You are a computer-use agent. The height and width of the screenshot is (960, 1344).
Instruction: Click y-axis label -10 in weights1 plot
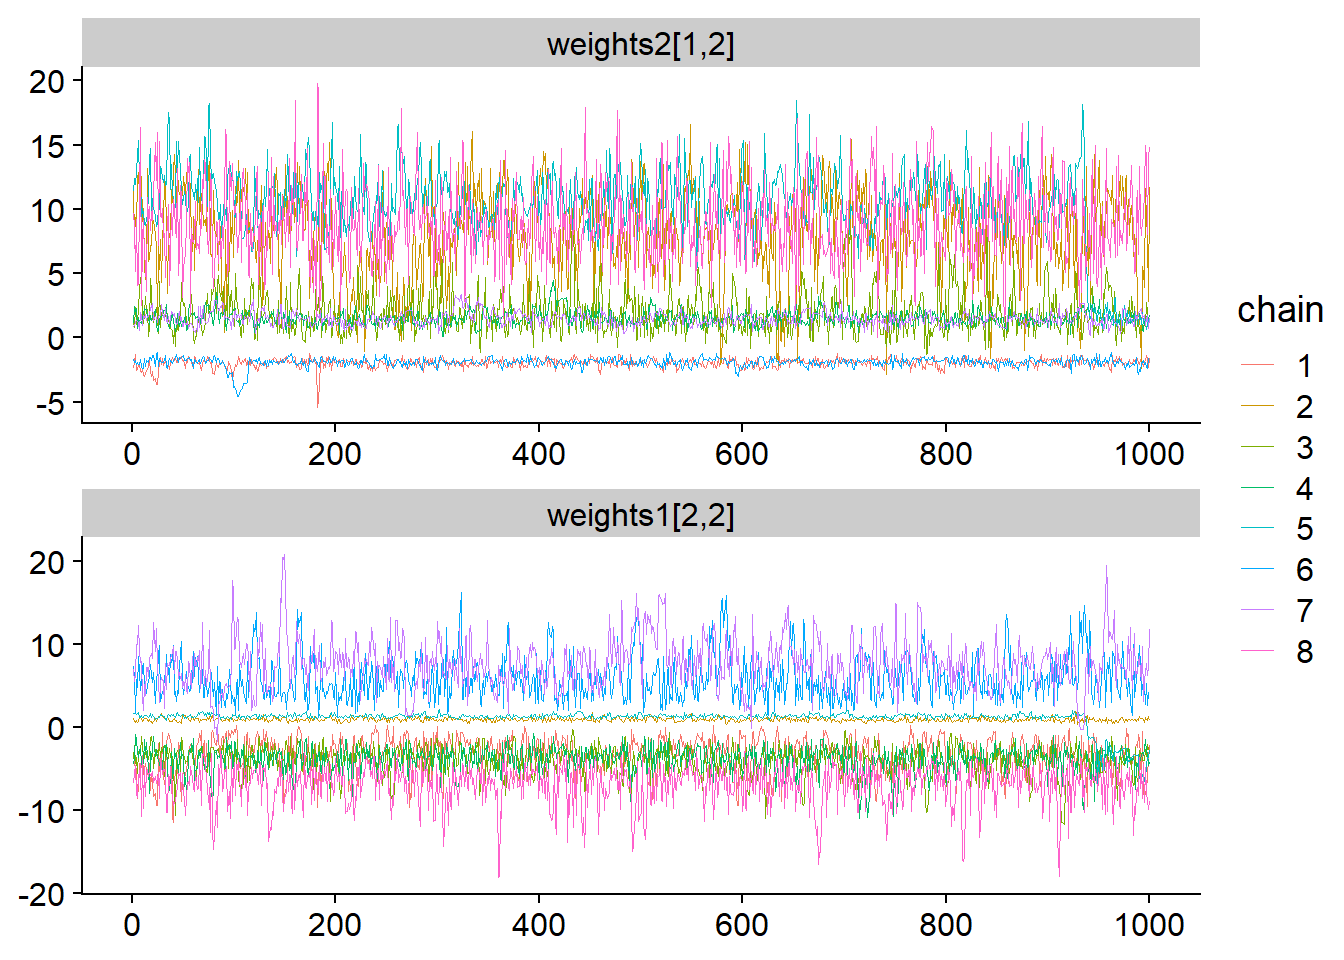[x=41, y=811]
